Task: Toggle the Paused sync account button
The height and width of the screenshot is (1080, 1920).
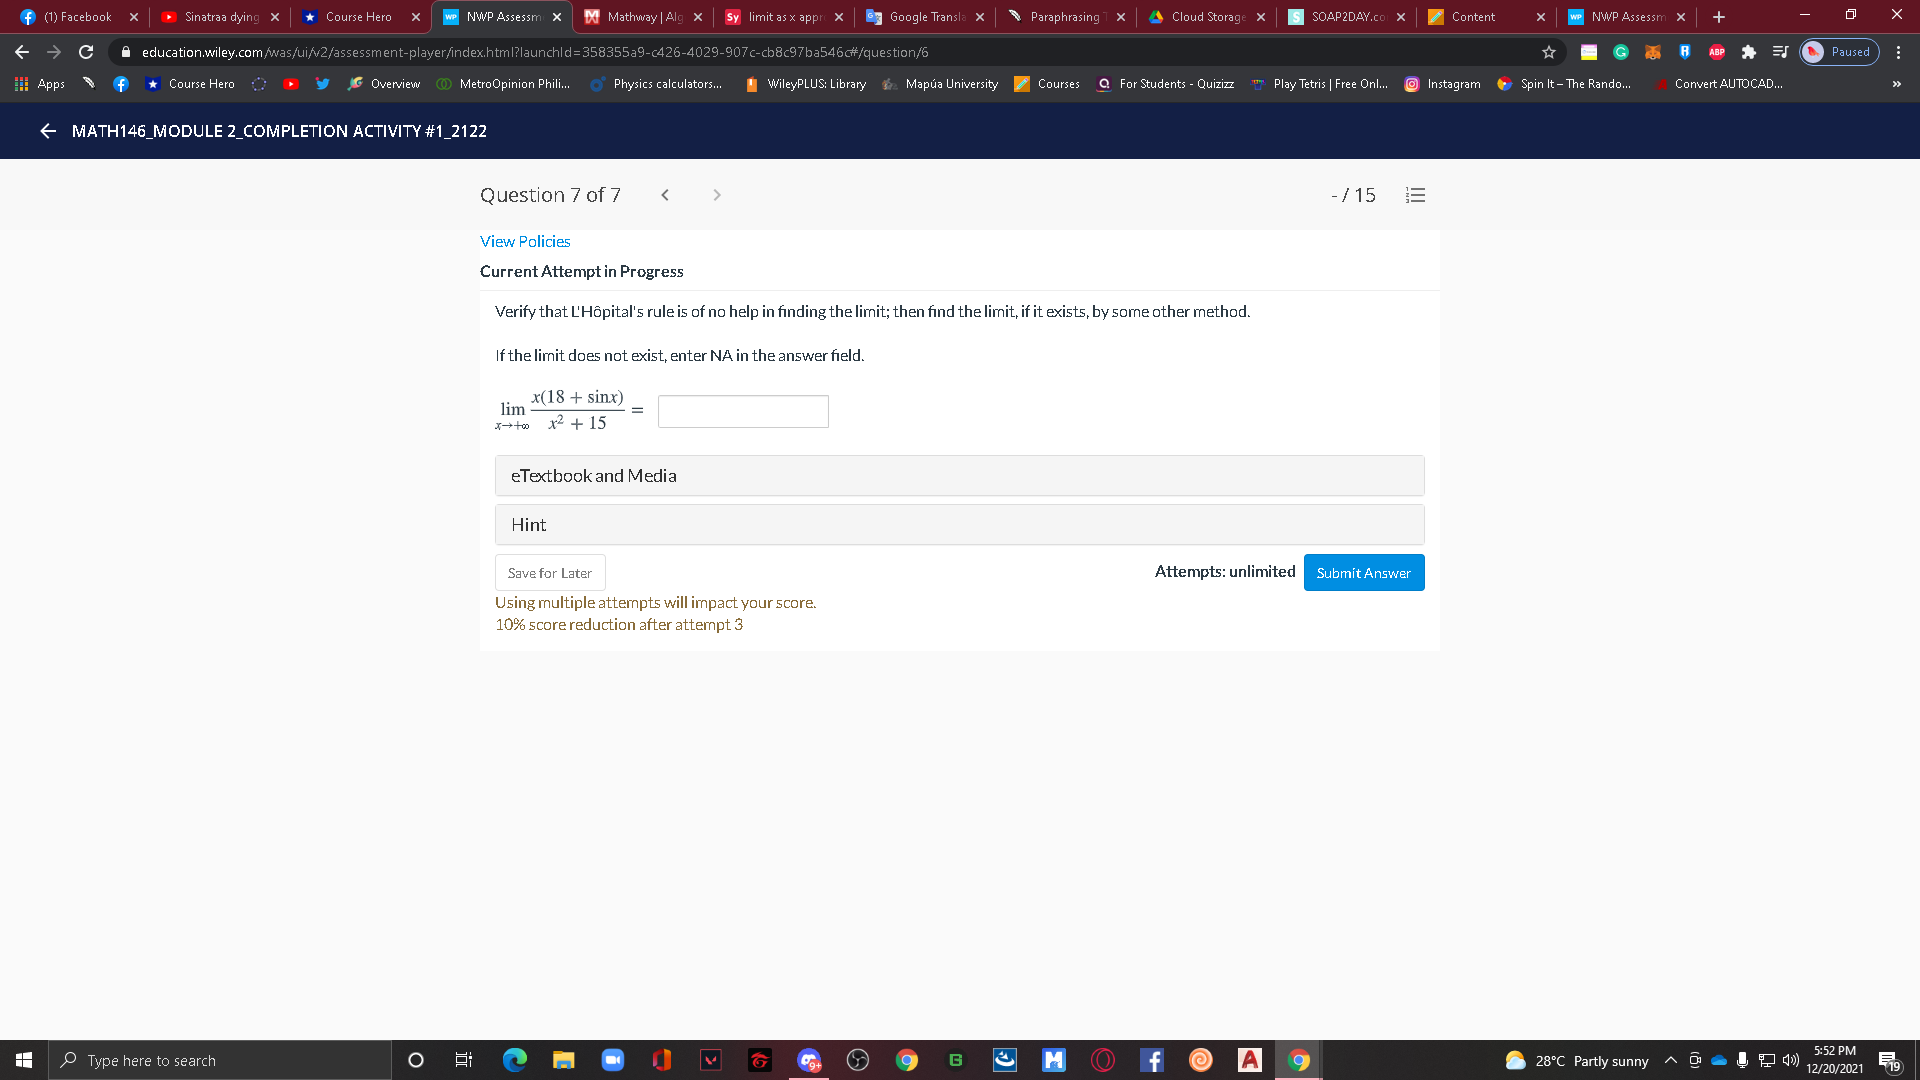Action: (1839, 52)
